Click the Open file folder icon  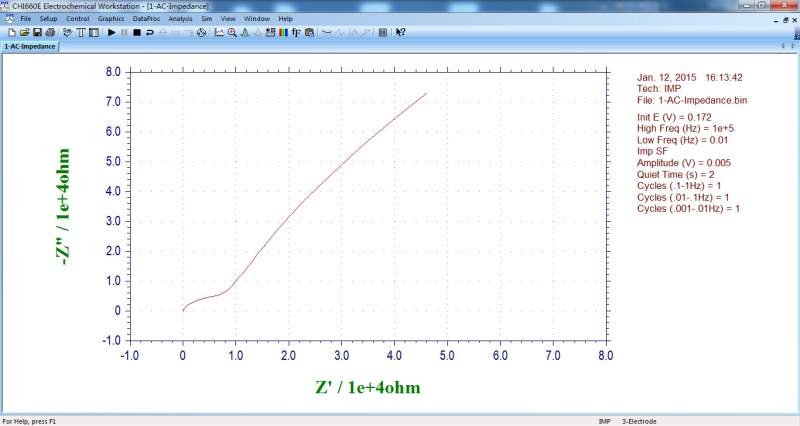point(24,32)
